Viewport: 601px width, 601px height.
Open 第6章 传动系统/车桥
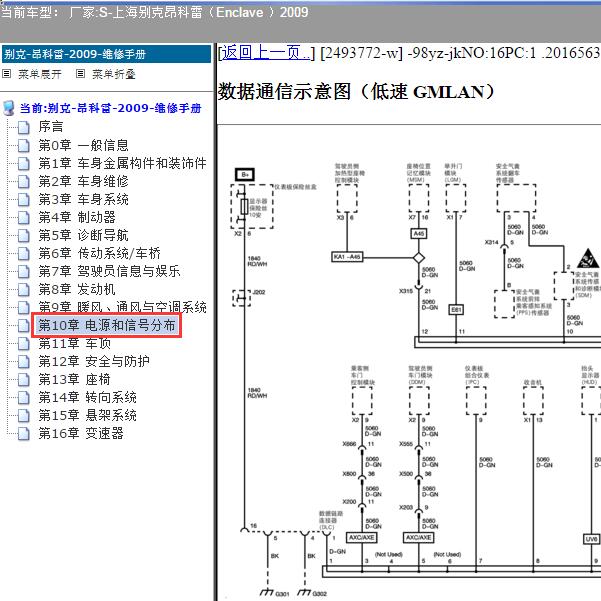99,253
